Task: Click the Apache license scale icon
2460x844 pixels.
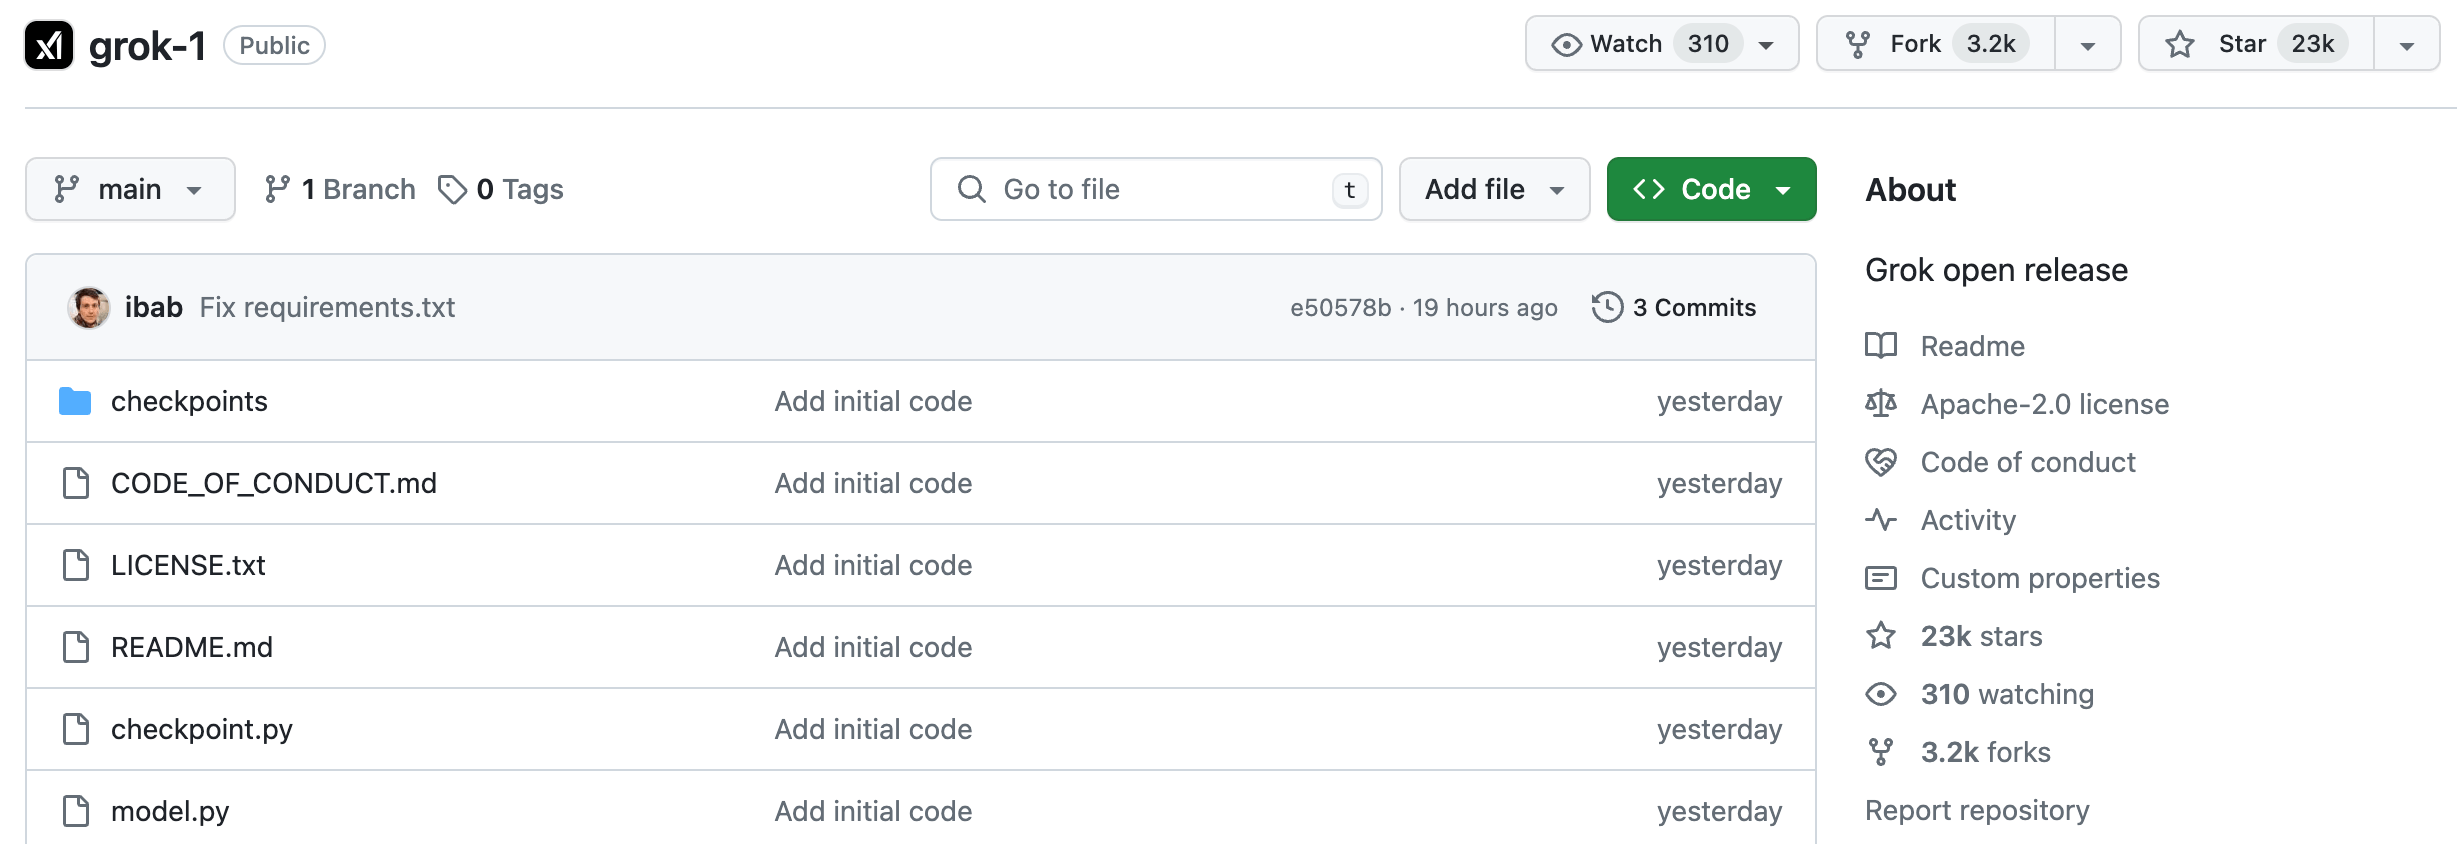Action: [1880, 404]
